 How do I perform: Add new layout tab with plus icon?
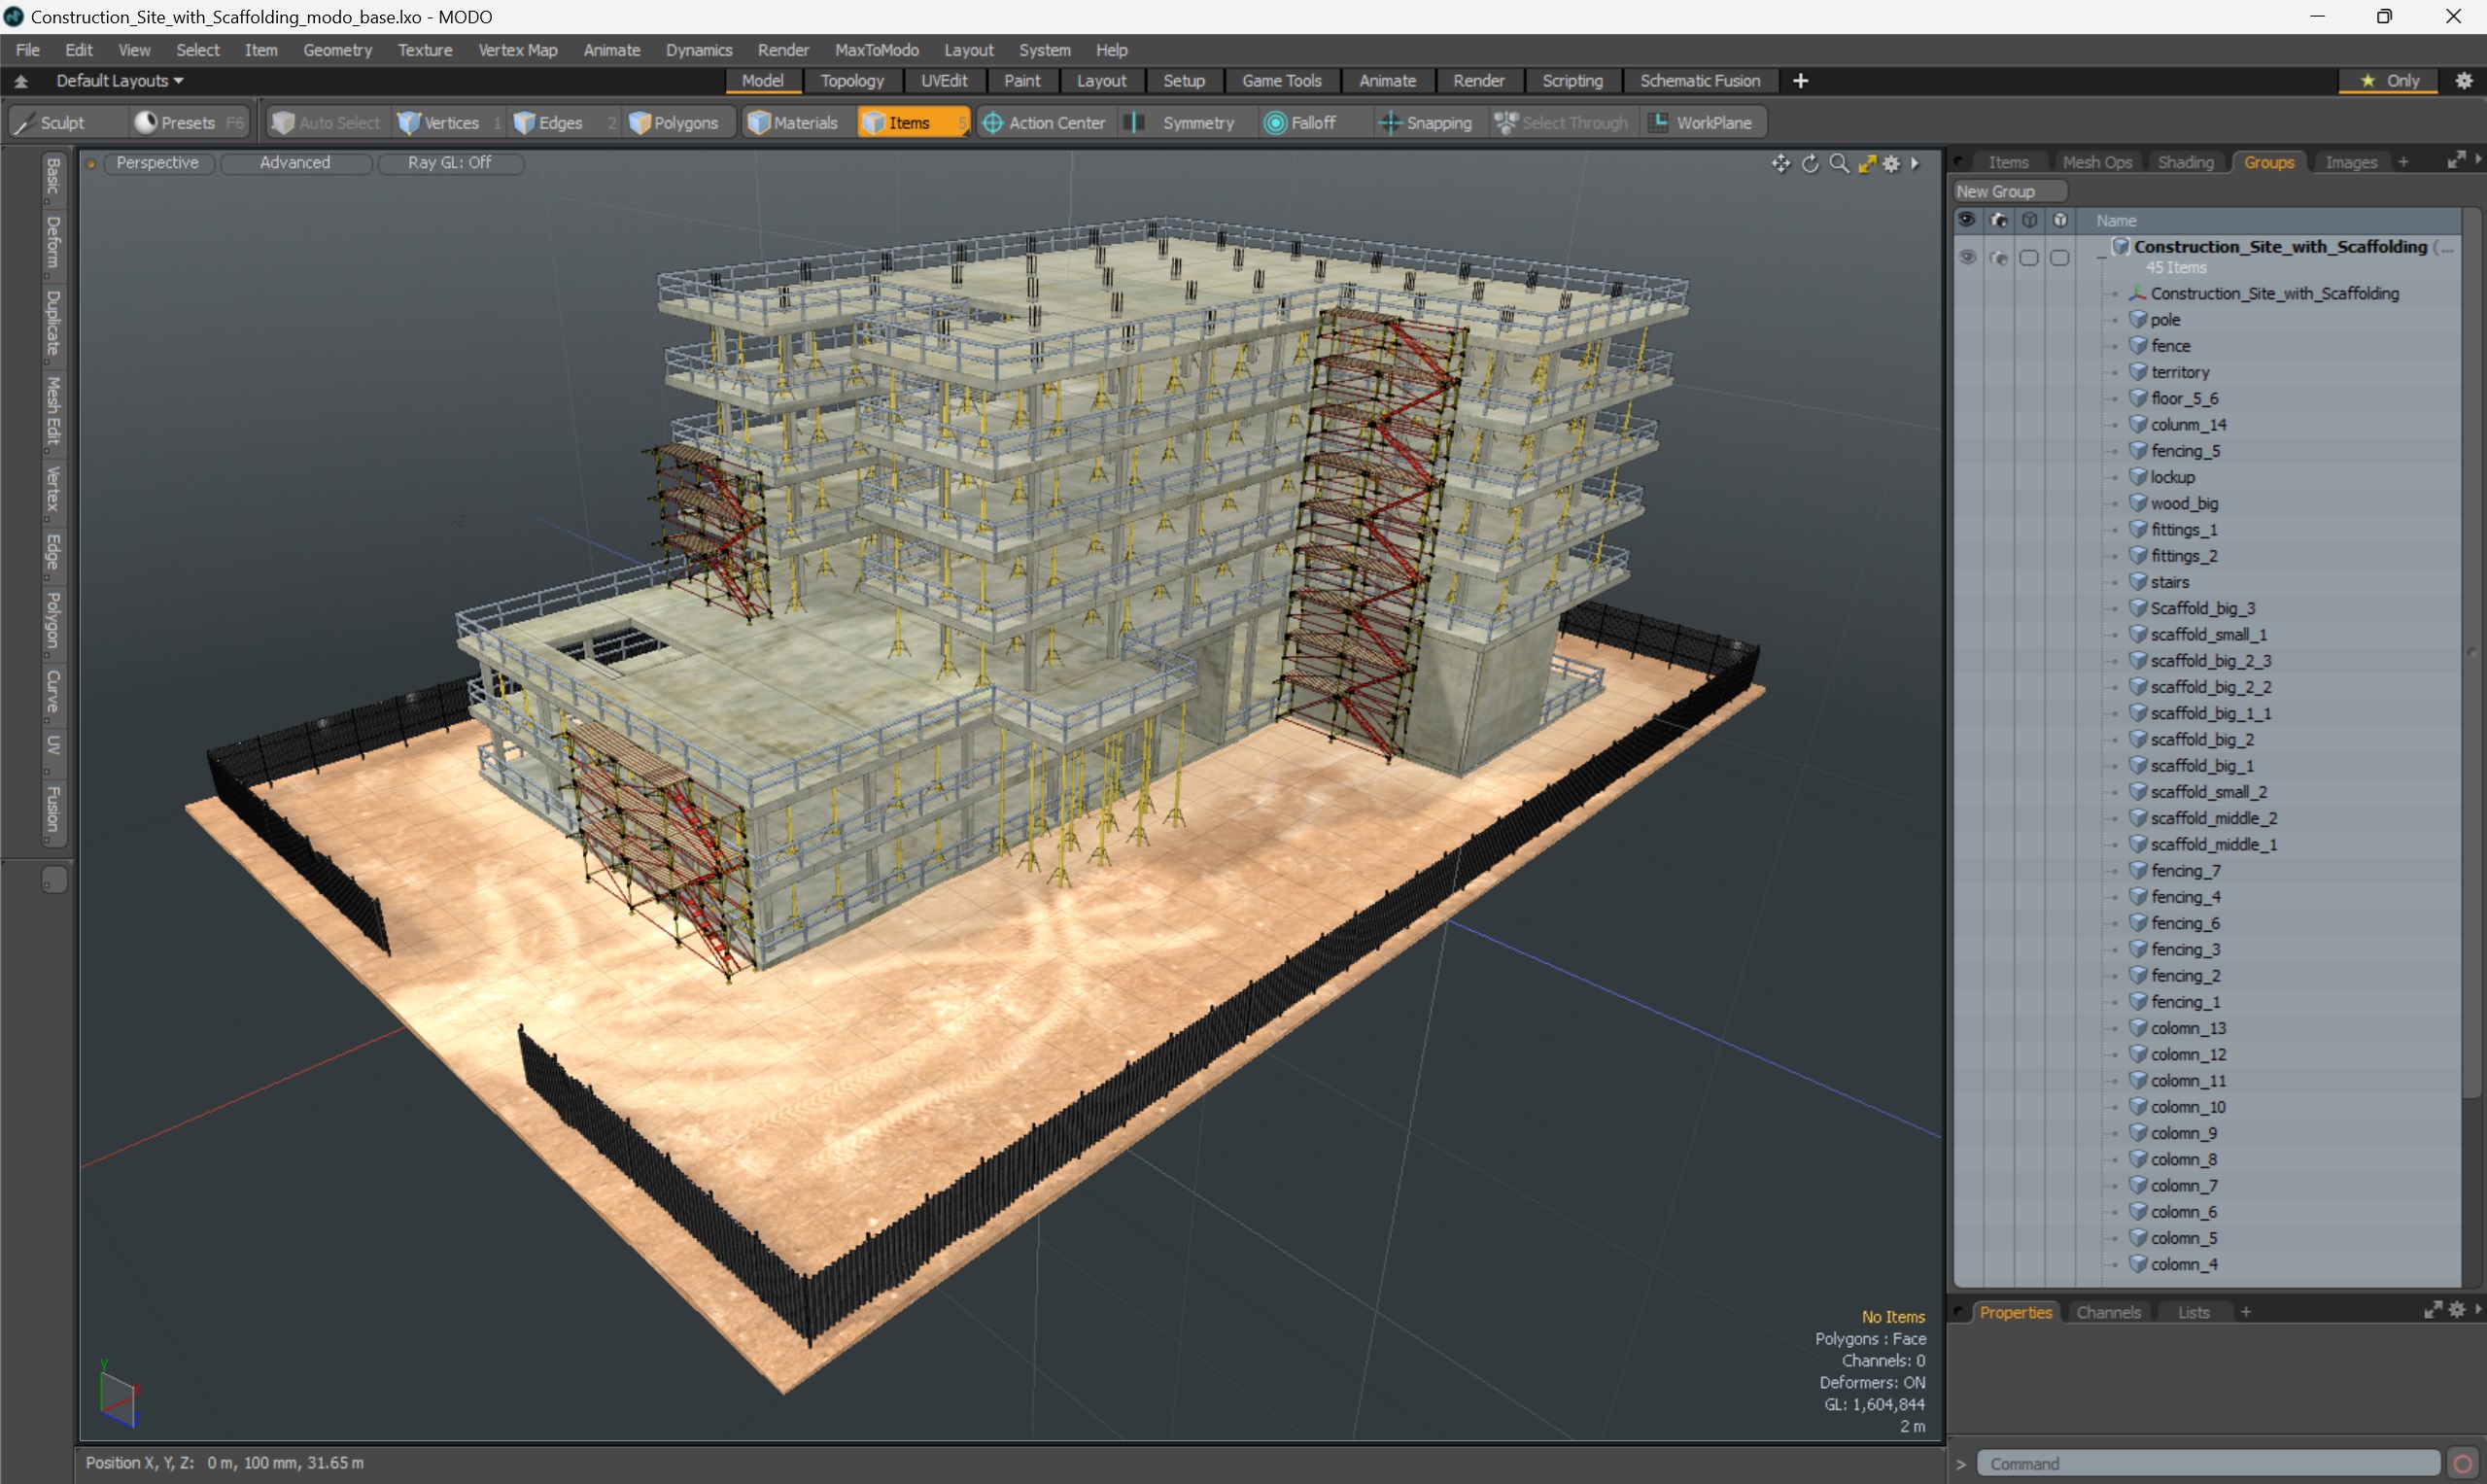[x=1800, y=80]
